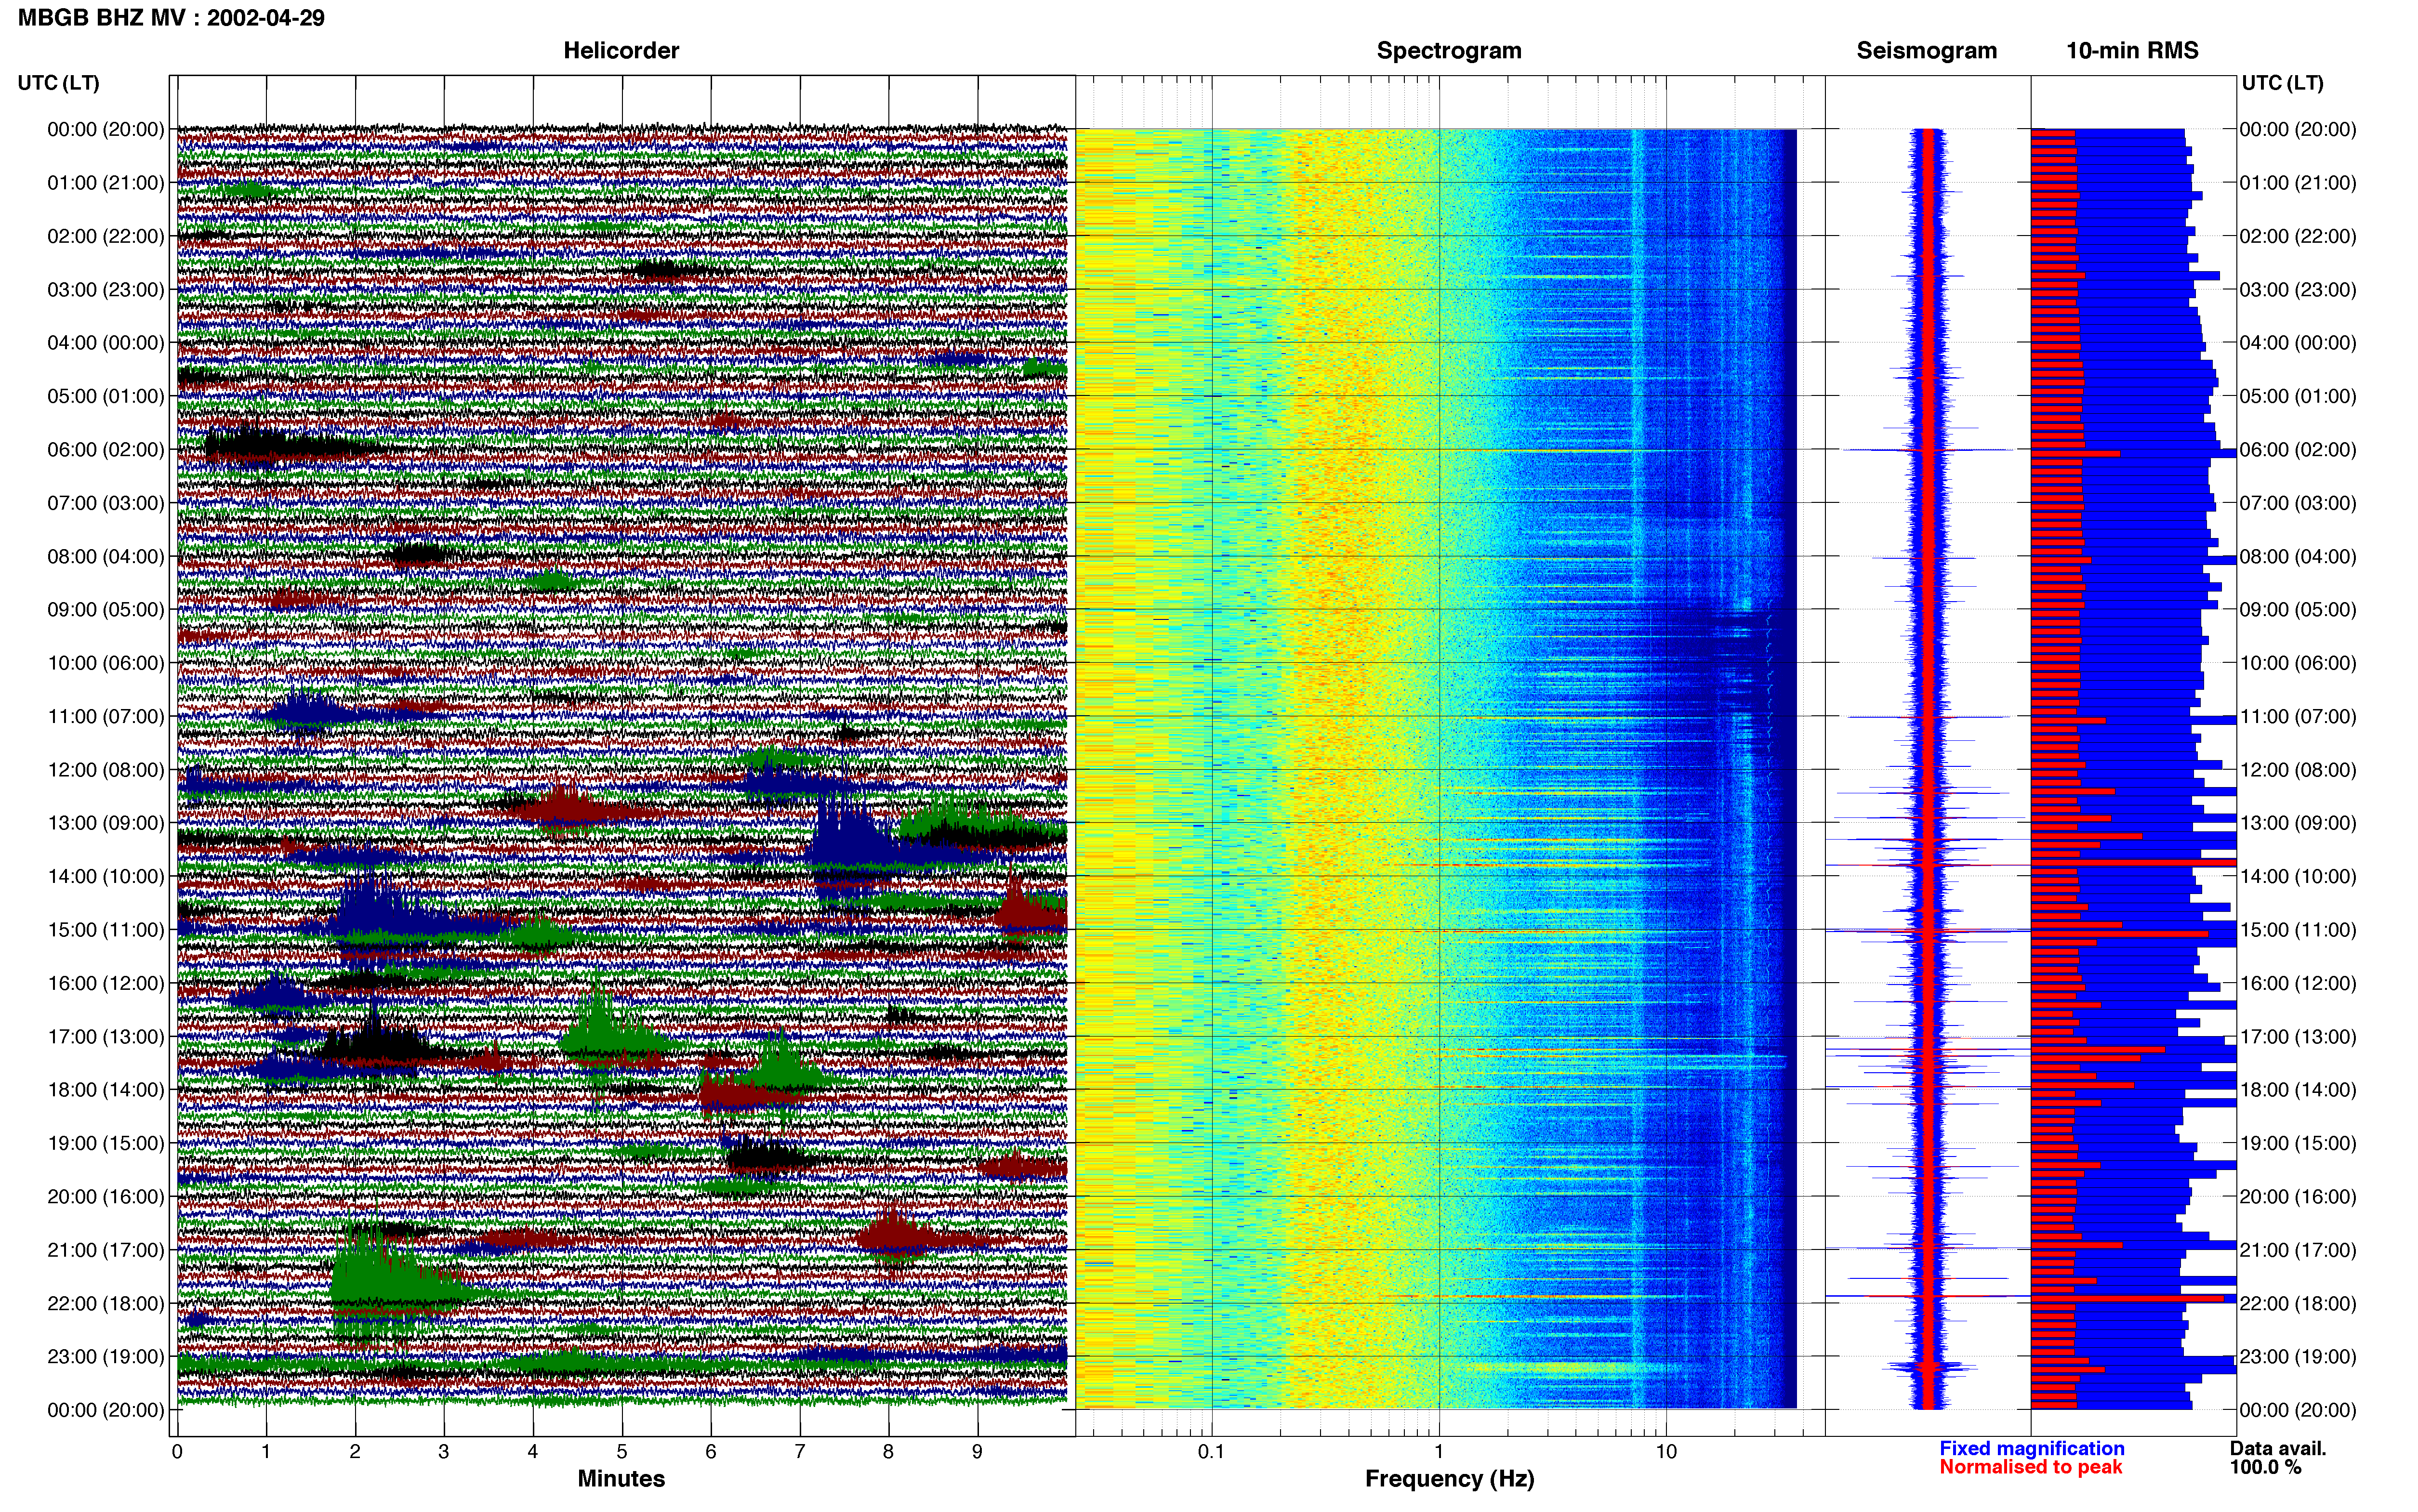Click the 'Minutes' x-axis label
The height and width of the screenshot is (1512, 2418).
[621, 1479]
